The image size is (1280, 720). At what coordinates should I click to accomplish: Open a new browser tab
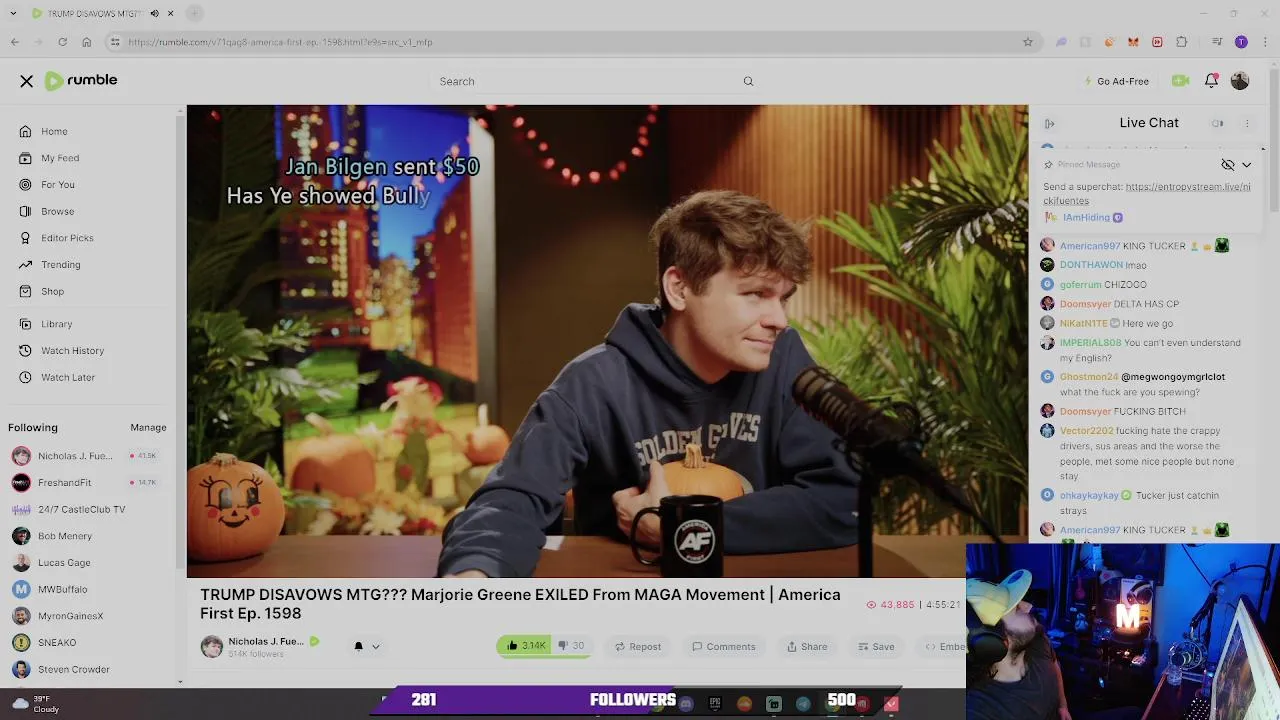click(194, 14)
